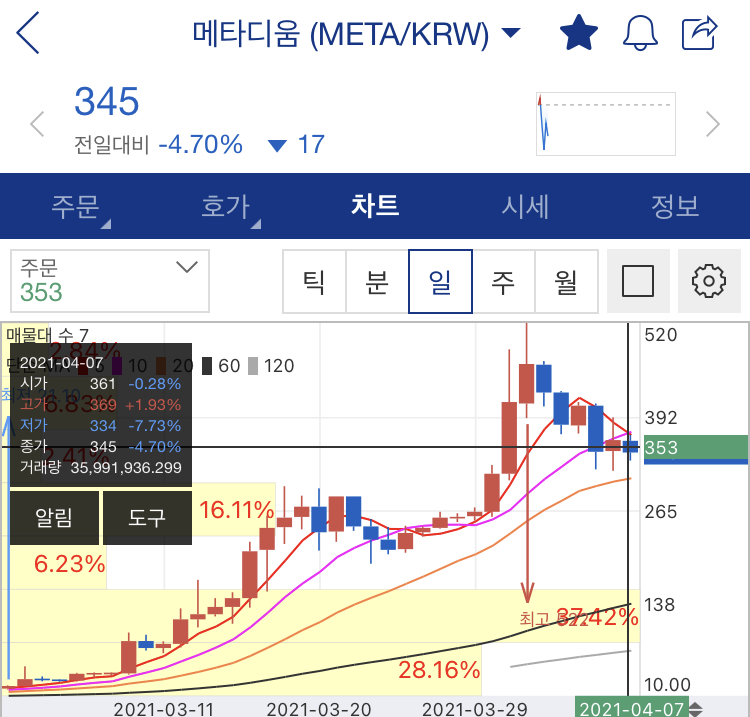Click the 6.23% volume profile label
Viewport: 750px width, 717px height.
click(70, 564)
